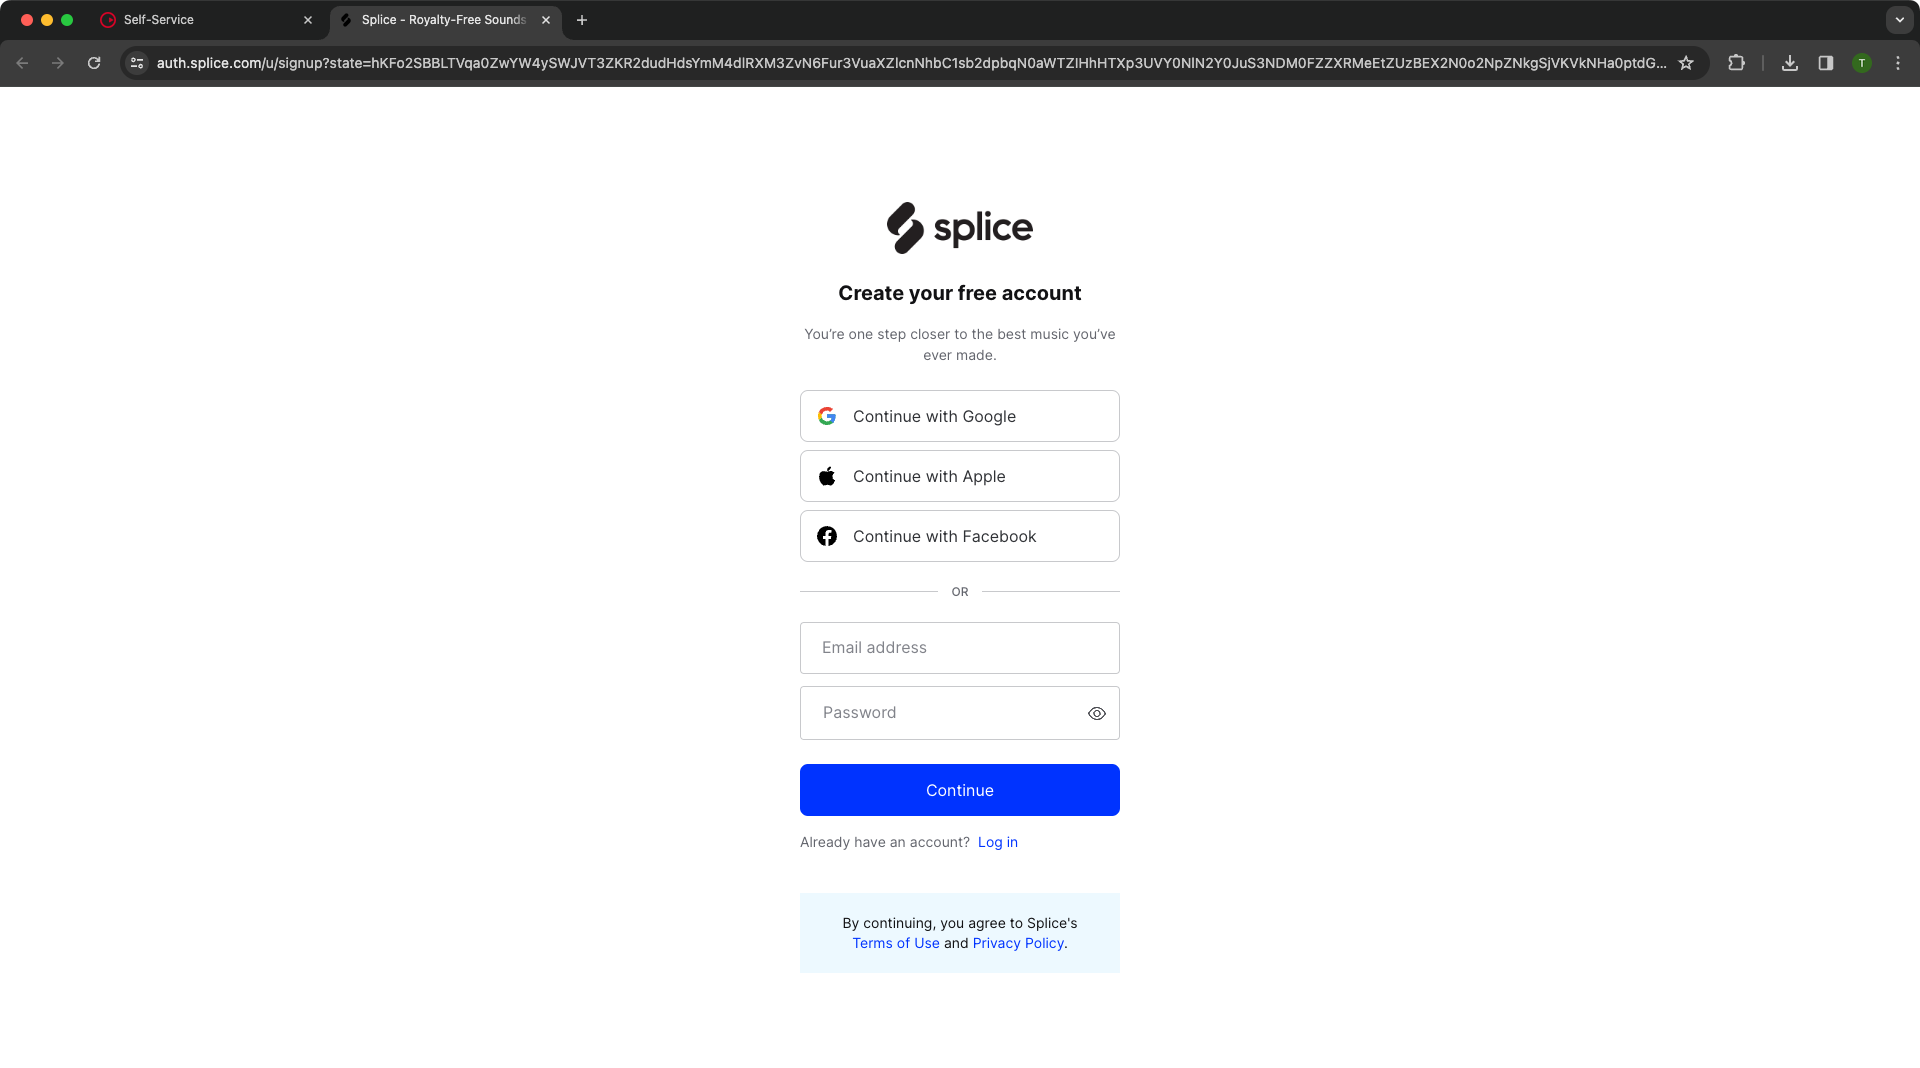
Task: View site information icon in address bar
Action: coord(137,63)
